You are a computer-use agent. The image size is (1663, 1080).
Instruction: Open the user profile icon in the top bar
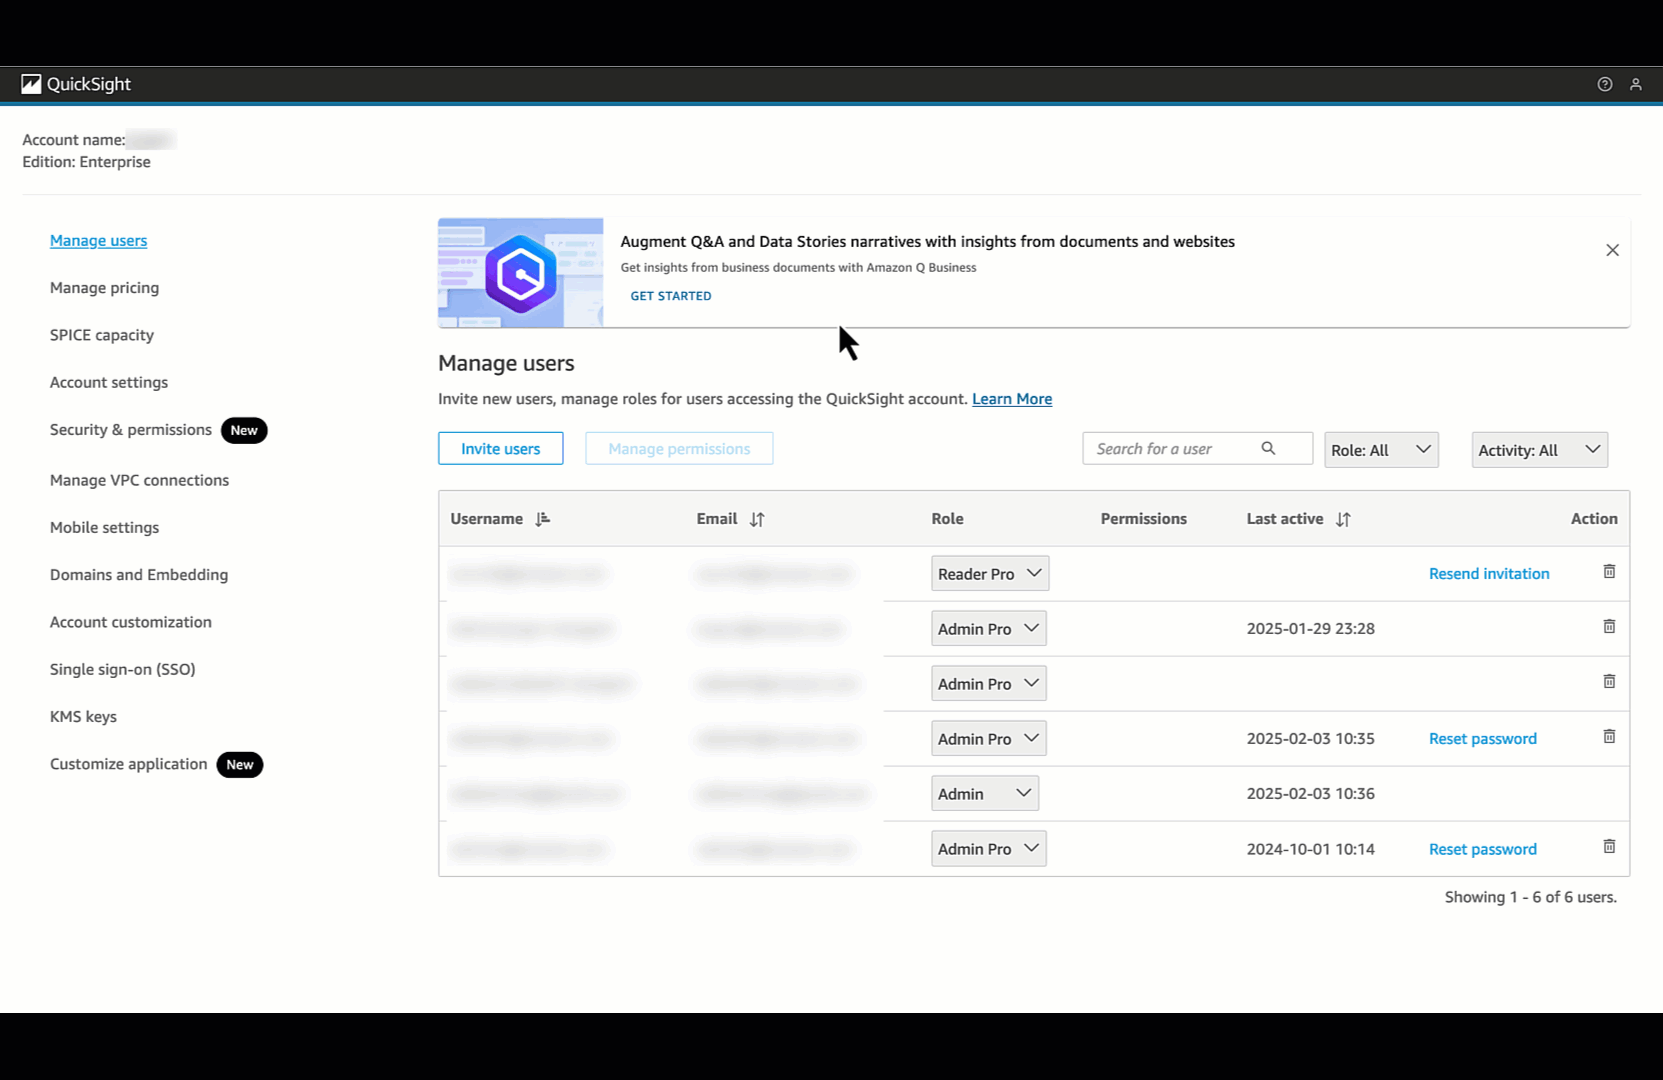(x=1636, y=84)
